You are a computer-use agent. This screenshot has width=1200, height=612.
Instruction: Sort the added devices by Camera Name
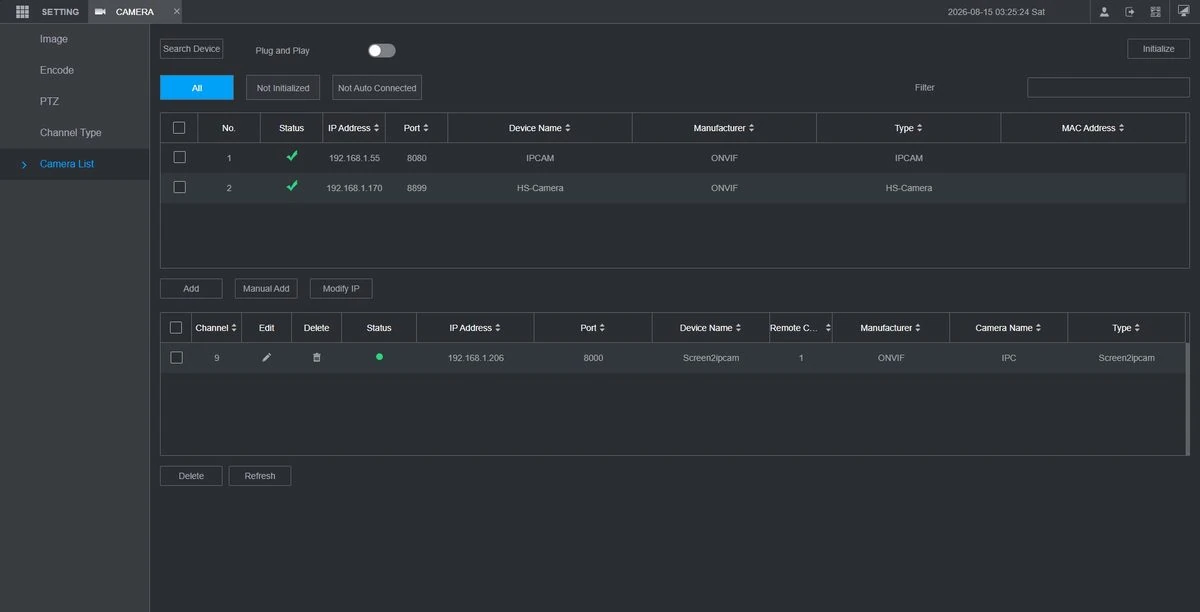pyautogui.click(x=1009, y=328)
